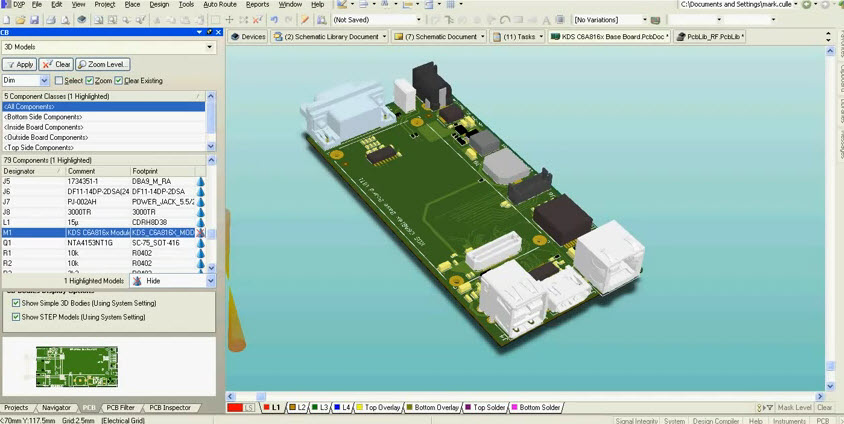Click the grid toolbar icon
This screenshot has height=424, width=844.
(x=451, y=4)
